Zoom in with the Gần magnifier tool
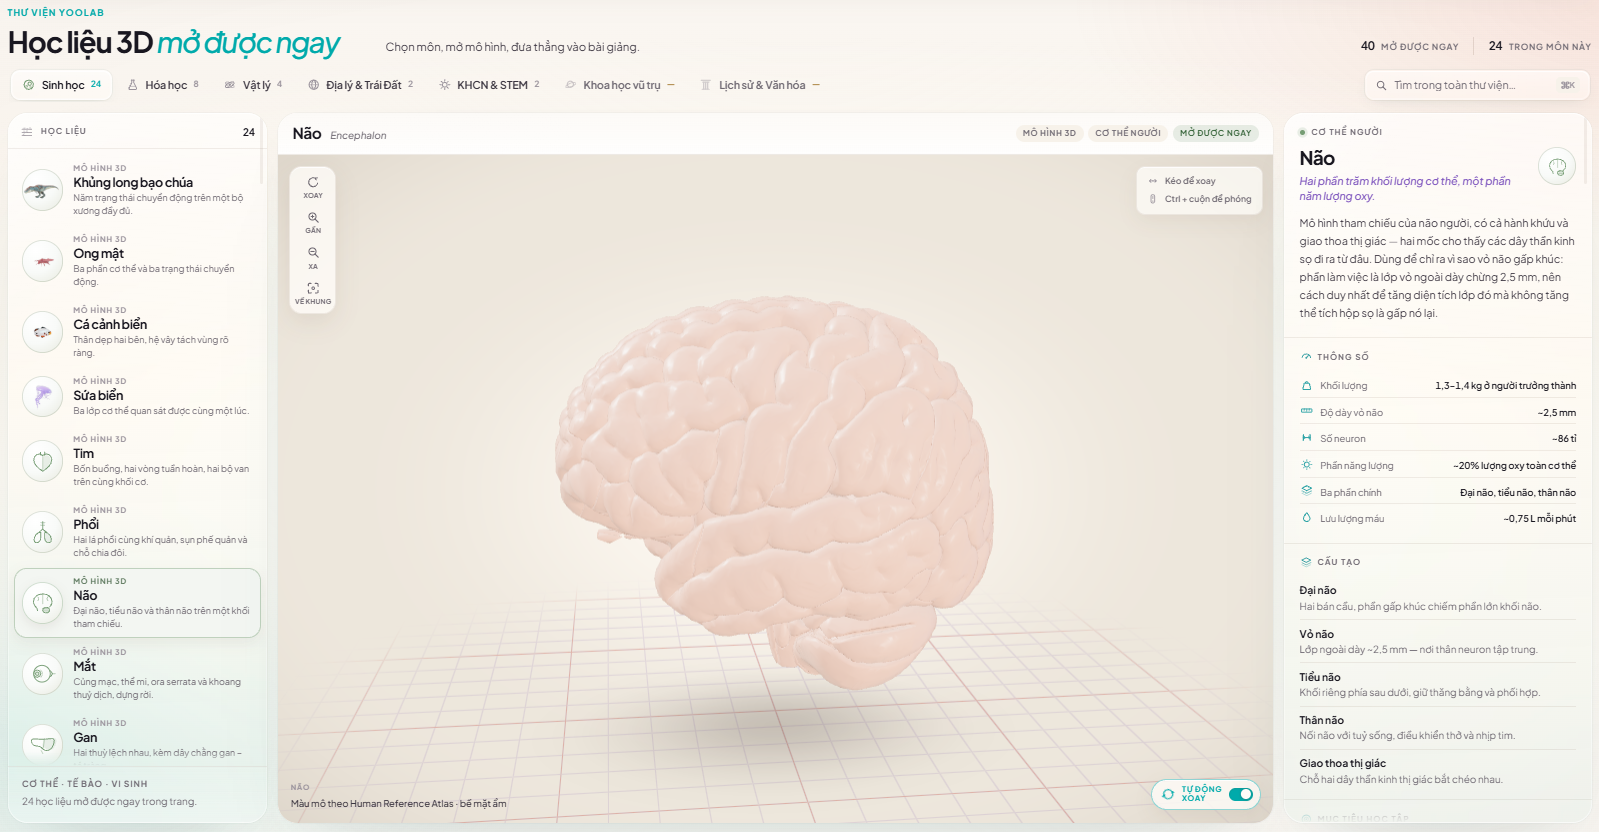 pyautogui.click(x=313, y=222)
